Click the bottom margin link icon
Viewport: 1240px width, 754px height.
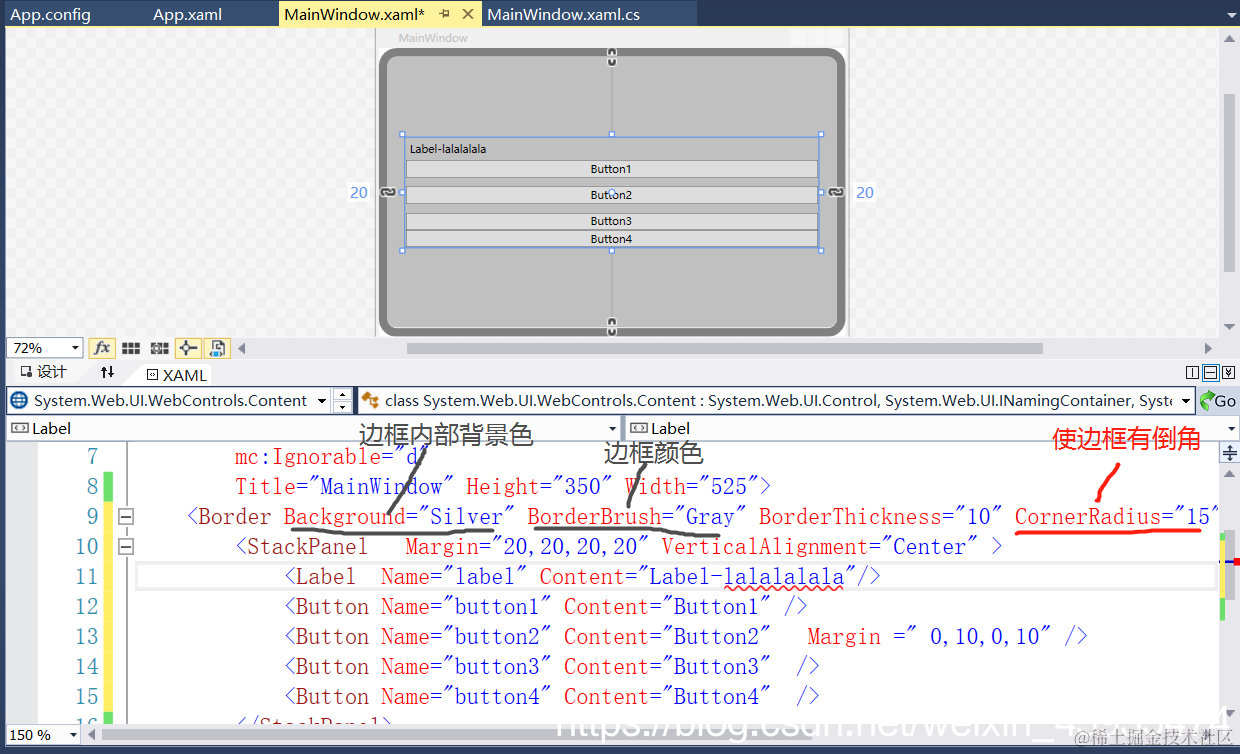coord(612,326)
